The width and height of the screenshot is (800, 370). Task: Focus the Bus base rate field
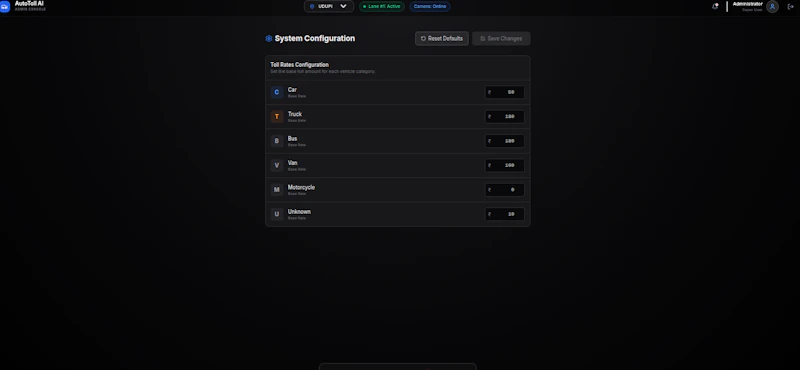coord(505,141)
